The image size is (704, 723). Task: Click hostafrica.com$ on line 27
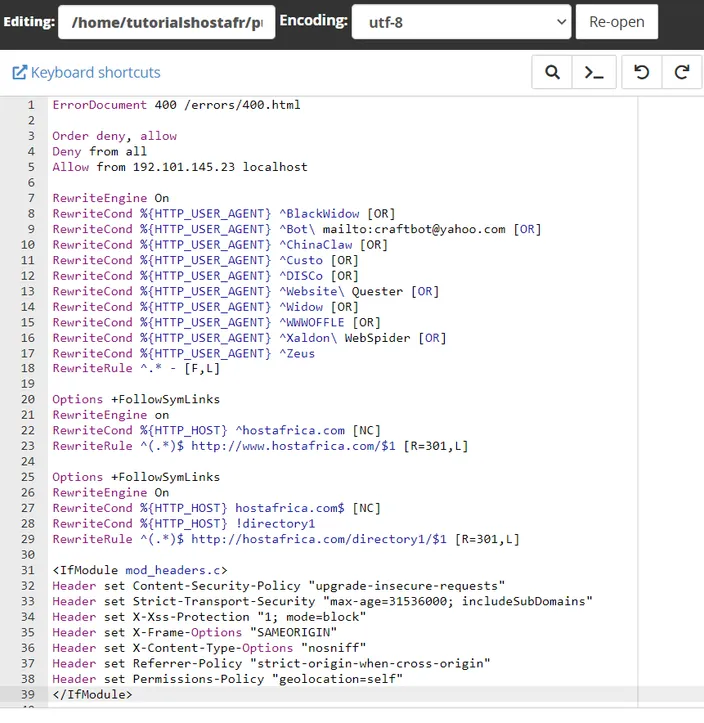[x=290, y=508]
